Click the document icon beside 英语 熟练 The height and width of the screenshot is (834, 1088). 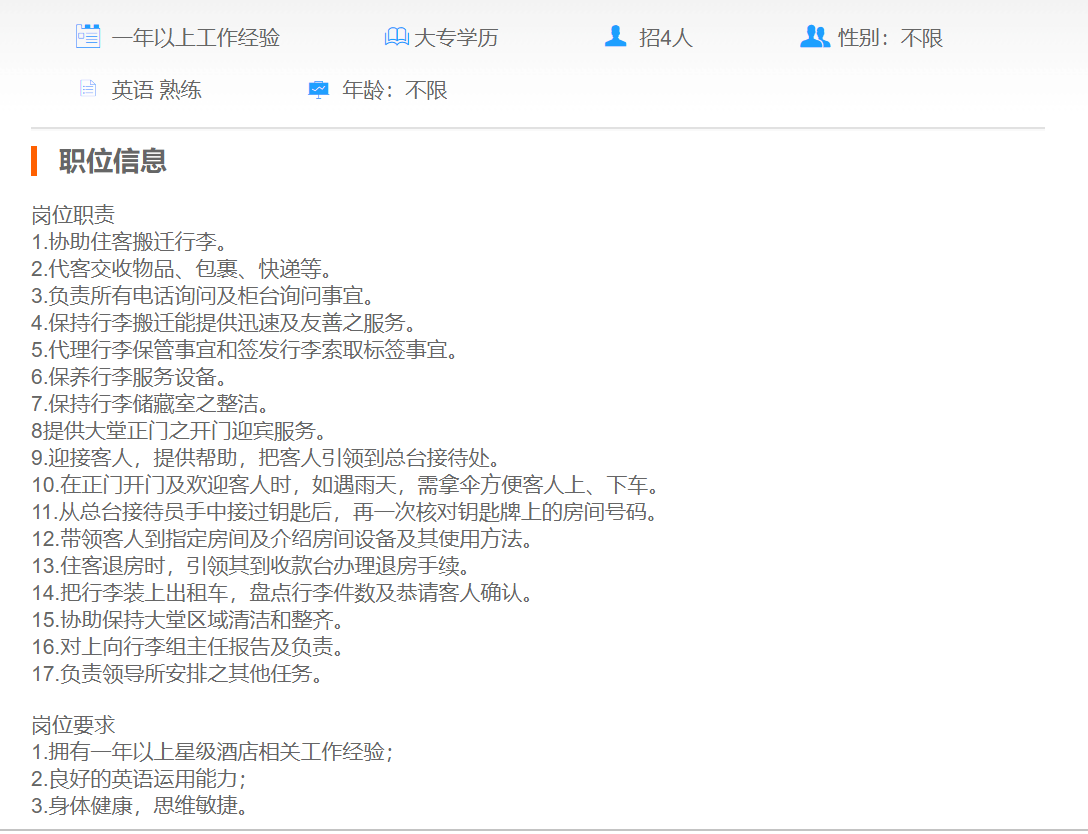point(88,89)
